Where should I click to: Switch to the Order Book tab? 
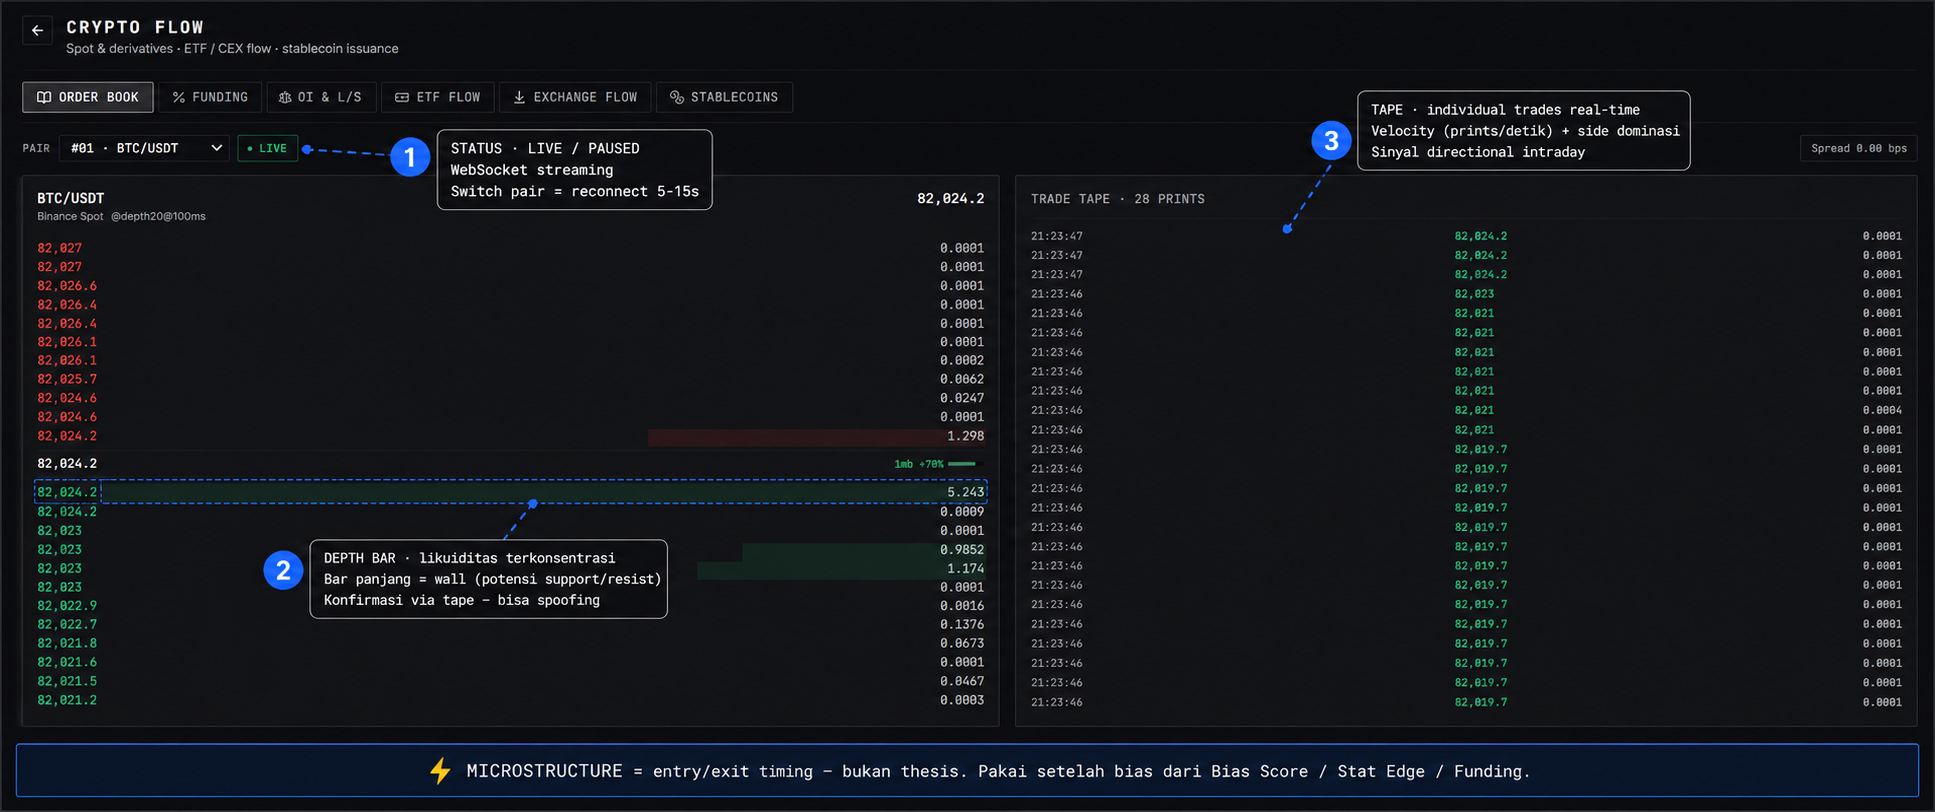[x=88, y=97]
